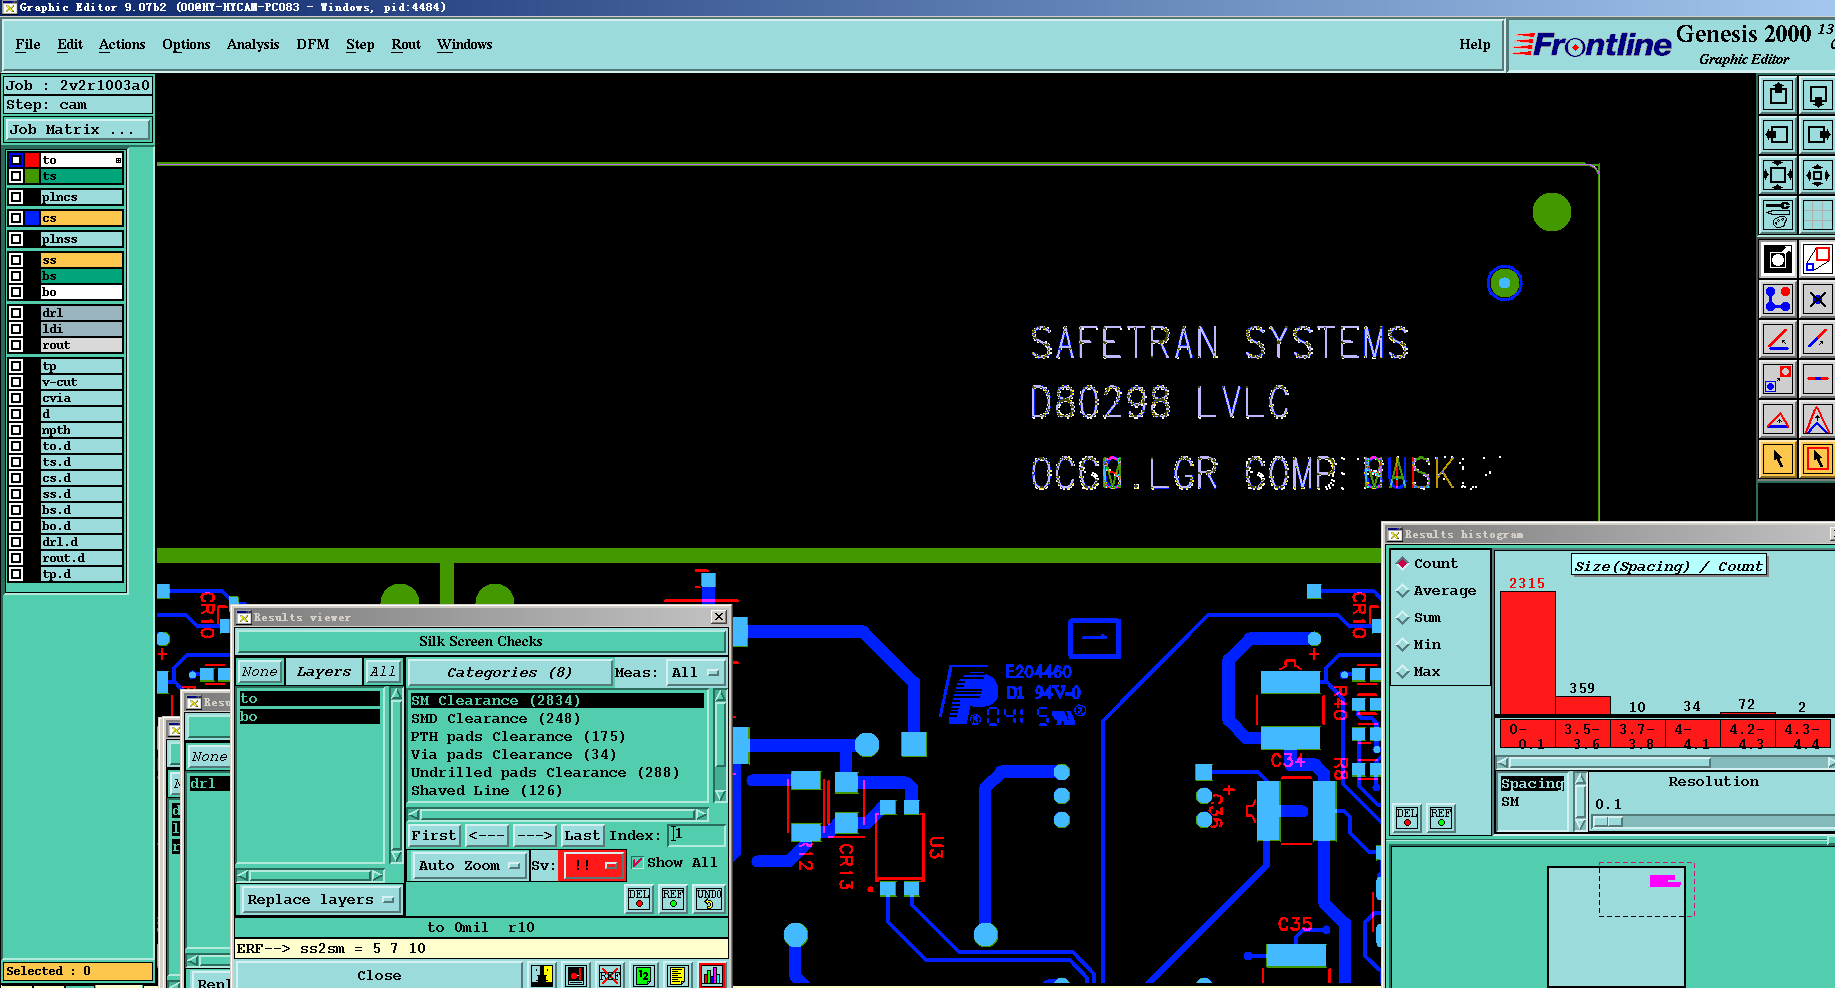Click the Categories (8) button
Viewport: 1835px width, 988px height.
point(509,672)
